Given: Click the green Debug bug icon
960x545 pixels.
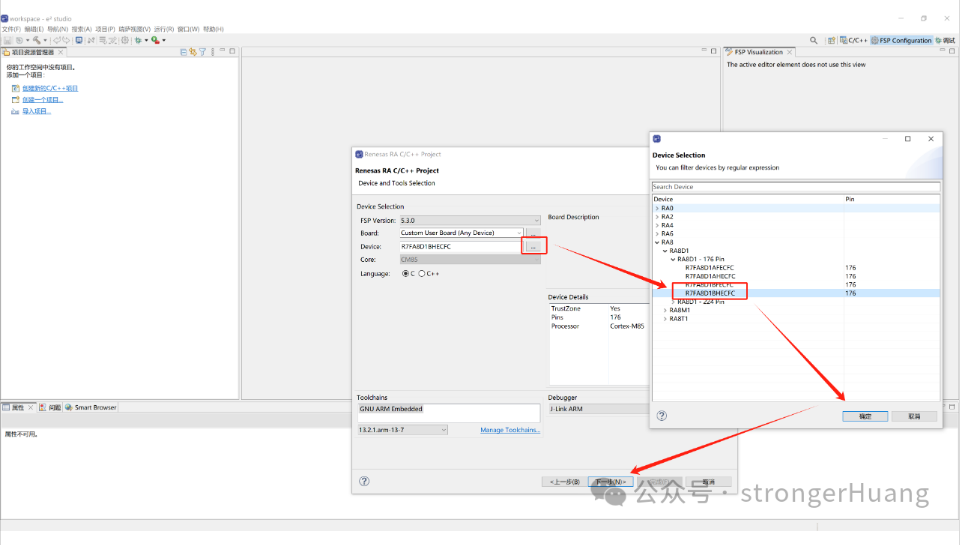Looking at the screenshot, I should coord(138,40).
